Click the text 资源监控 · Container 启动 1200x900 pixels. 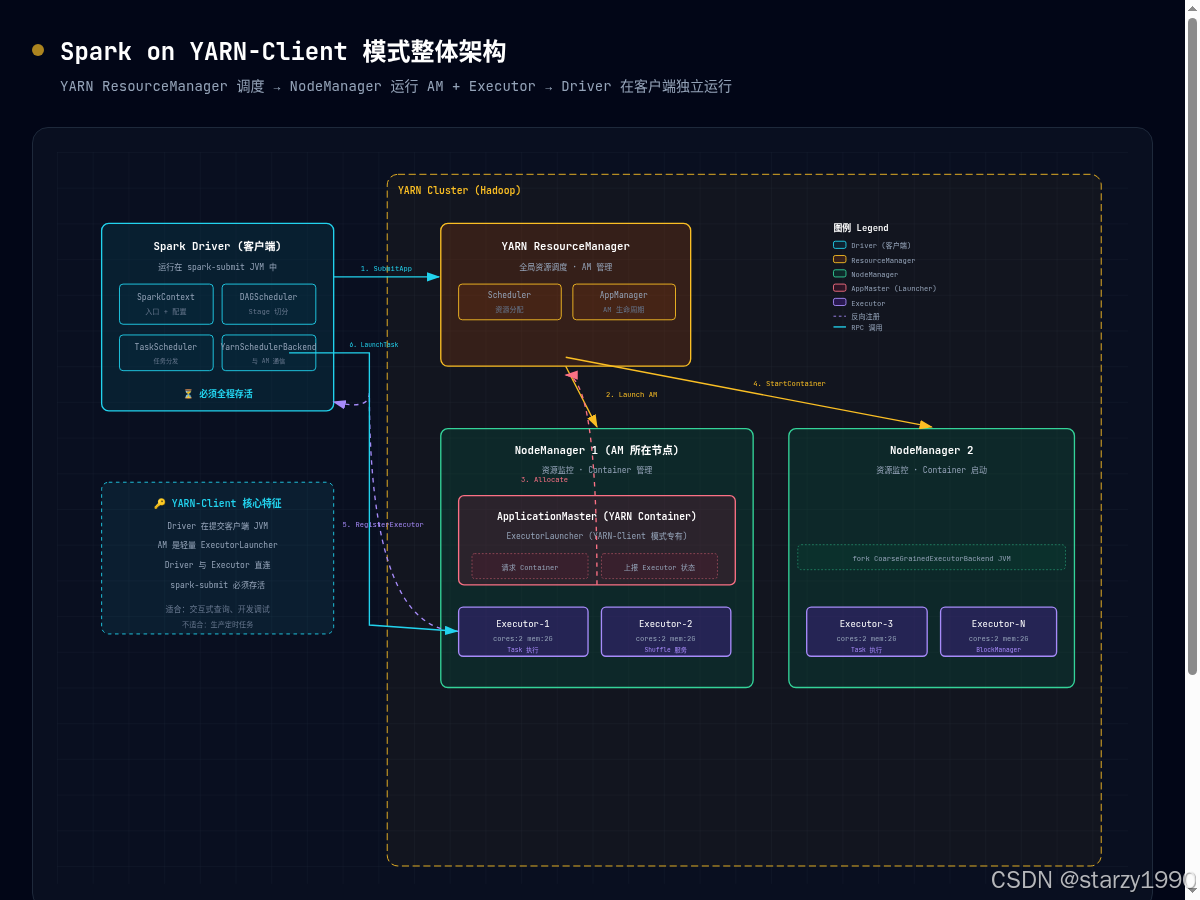click(932, 470)
